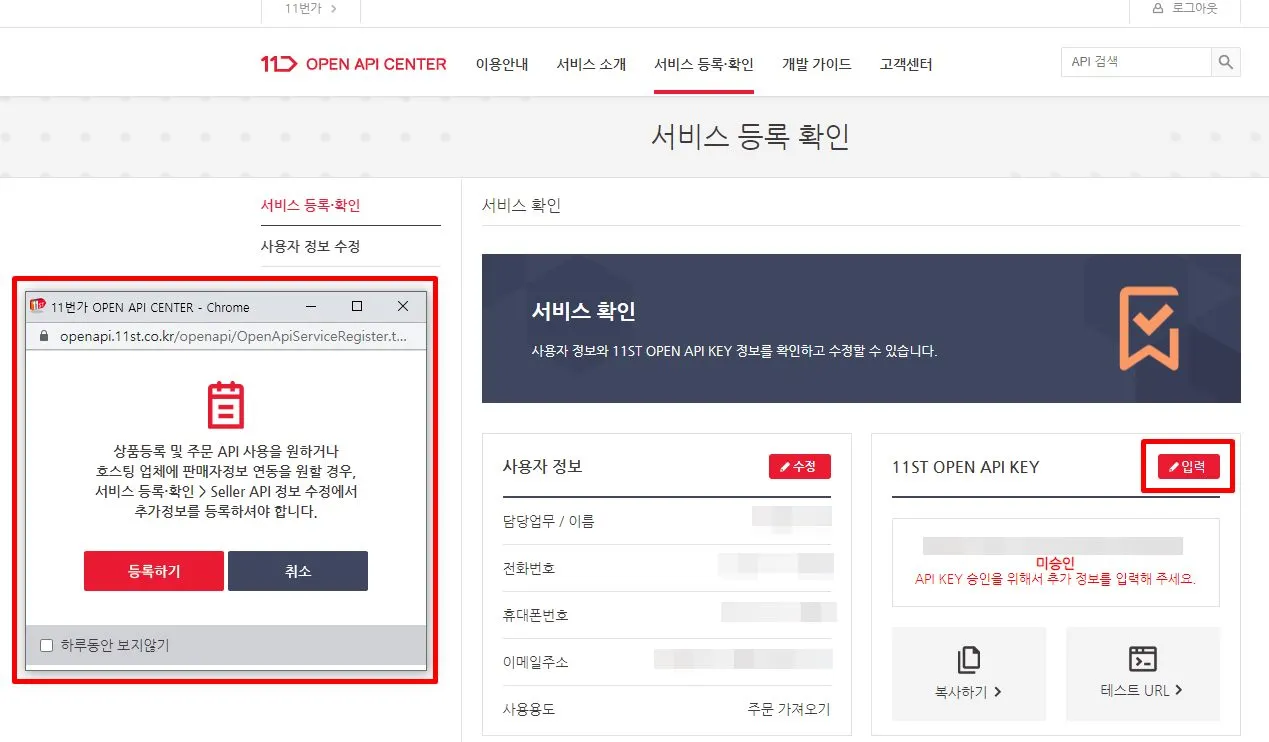The image size is (1269, 742).
Task: Click the 테스트 URL tile
Action: pyautogui.click(x=1143, y=674)
